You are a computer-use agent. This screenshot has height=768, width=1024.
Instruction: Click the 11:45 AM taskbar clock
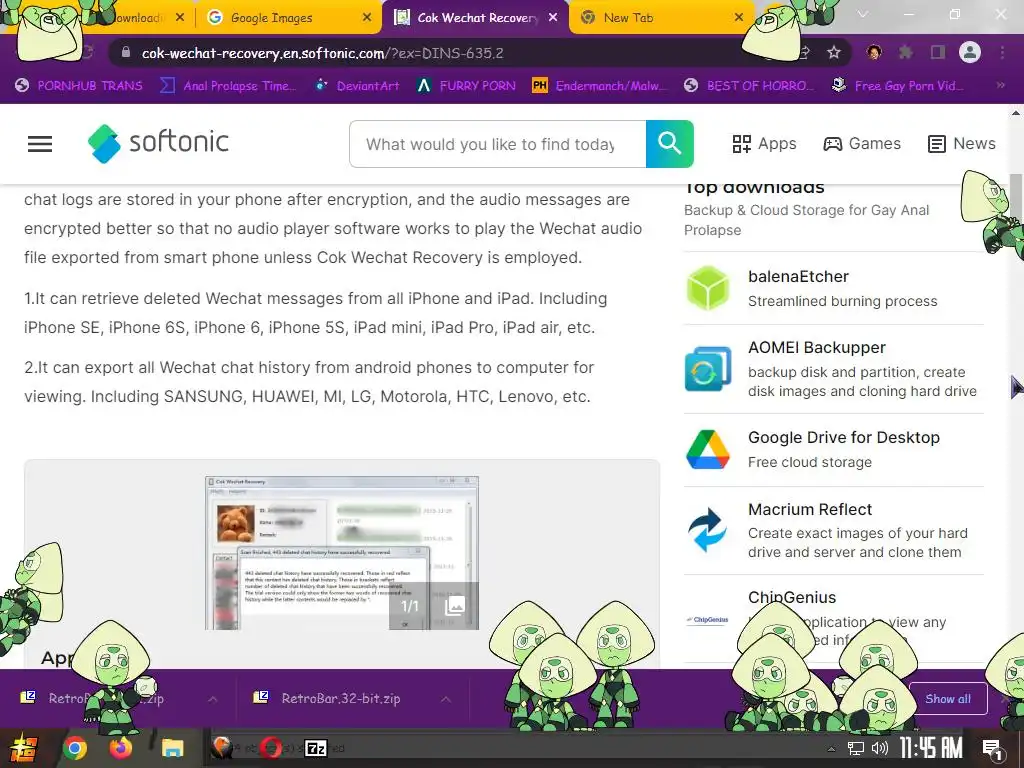tap(931, 748)
